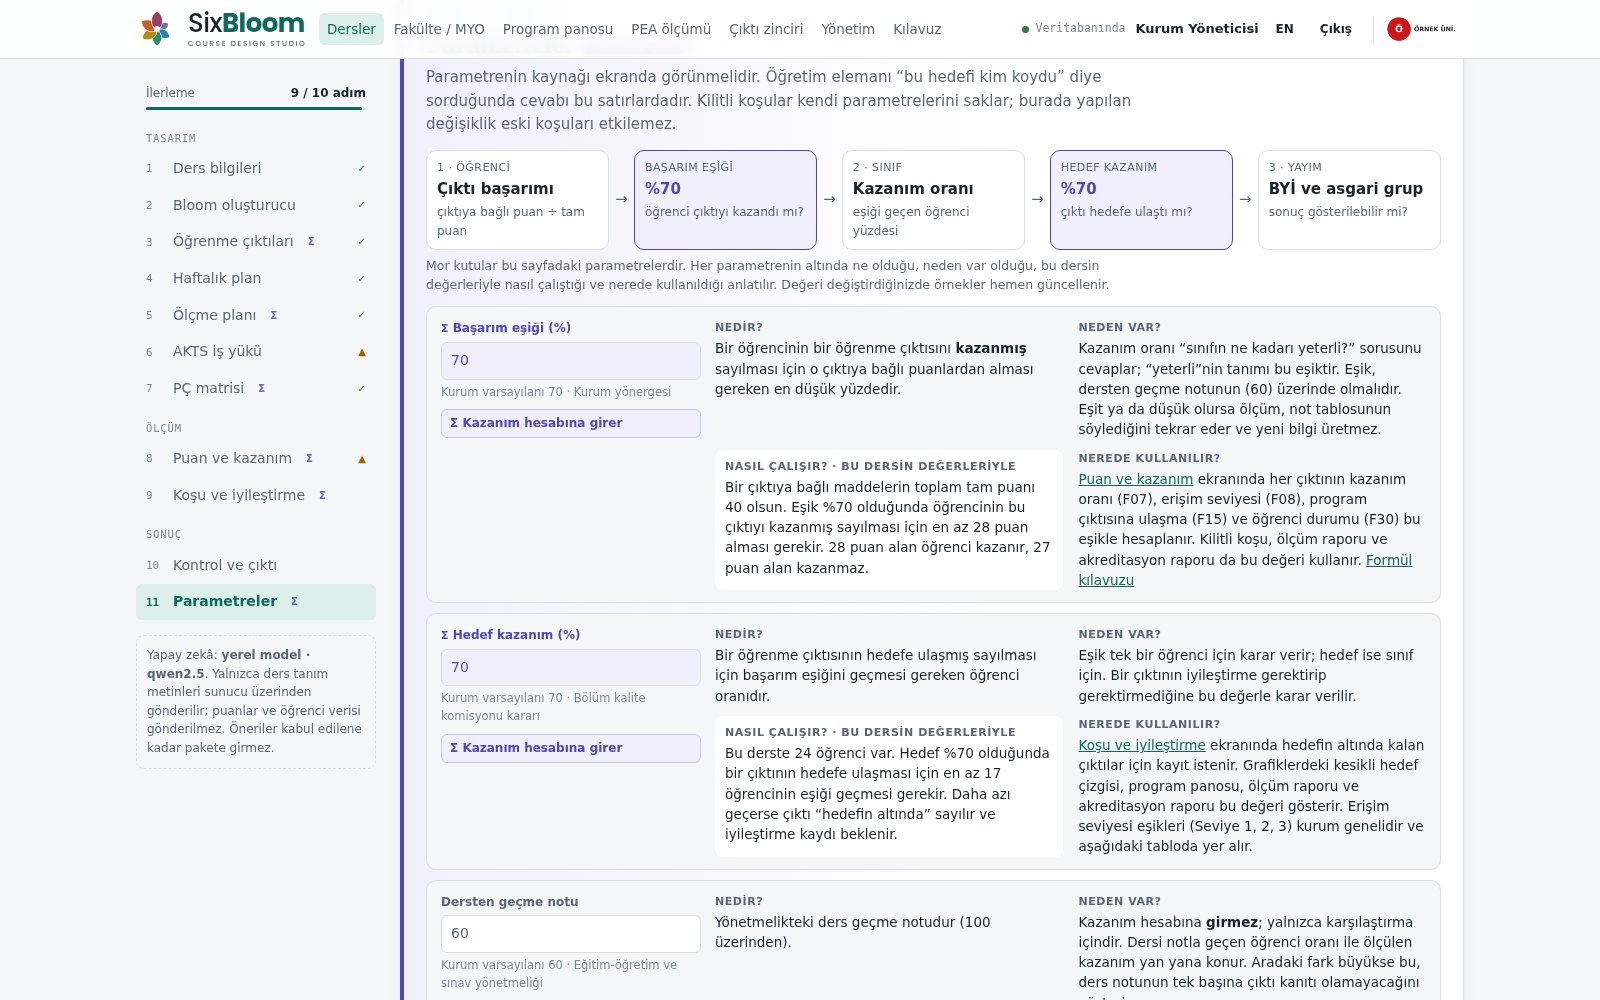Follow the Puan ve kazanım link

click(x=1135, y=479)
